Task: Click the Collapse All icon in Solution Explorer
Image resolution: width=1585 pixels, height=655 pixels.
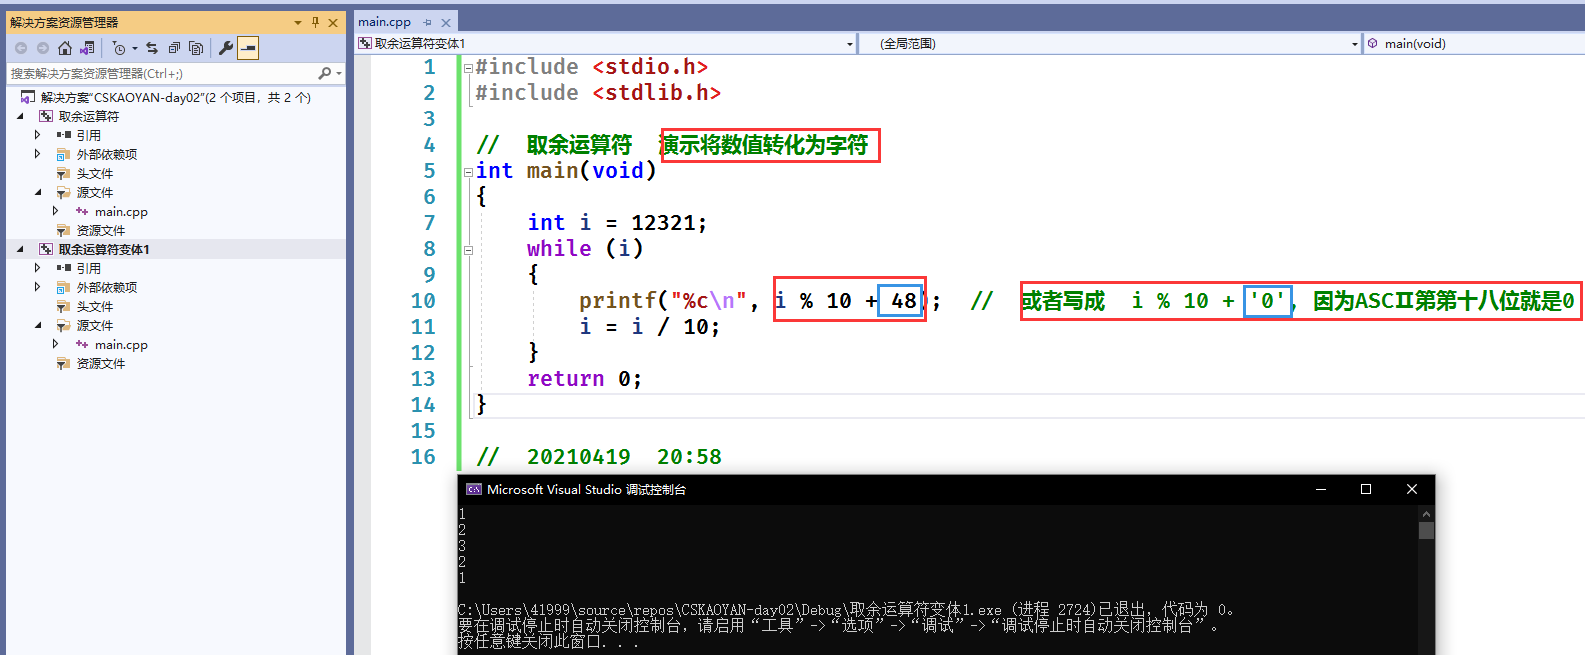Action: click(x=174, y=48)
